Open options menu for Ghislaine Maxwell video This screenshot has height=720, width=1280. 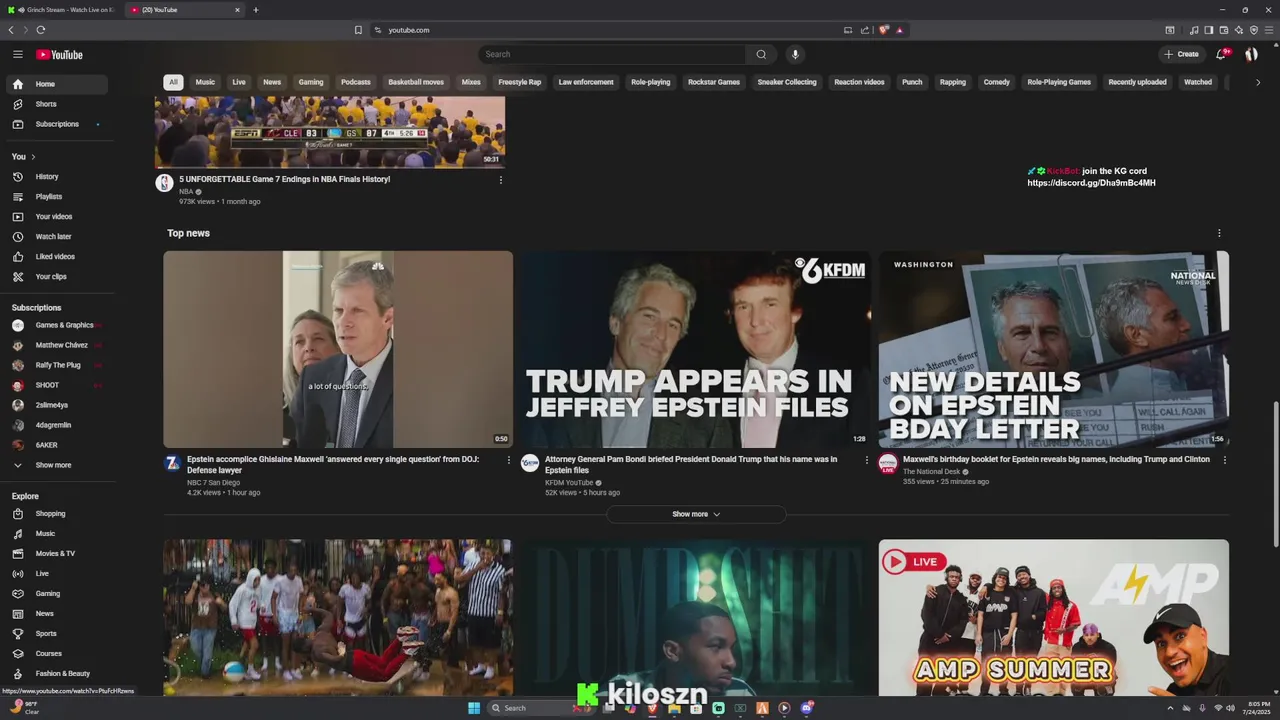click(509, 460)
